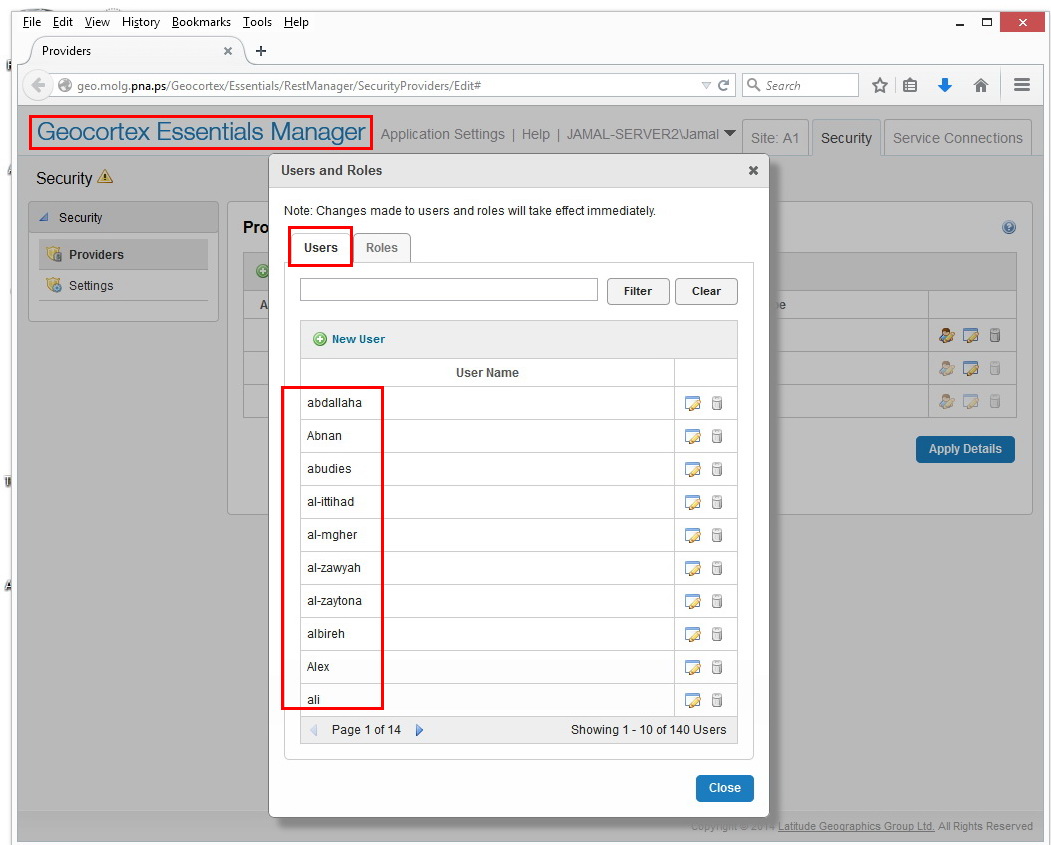Go to browser home page
This screenshot has height=845, width=1051.
pyautogui.click(x=981, y=85)
